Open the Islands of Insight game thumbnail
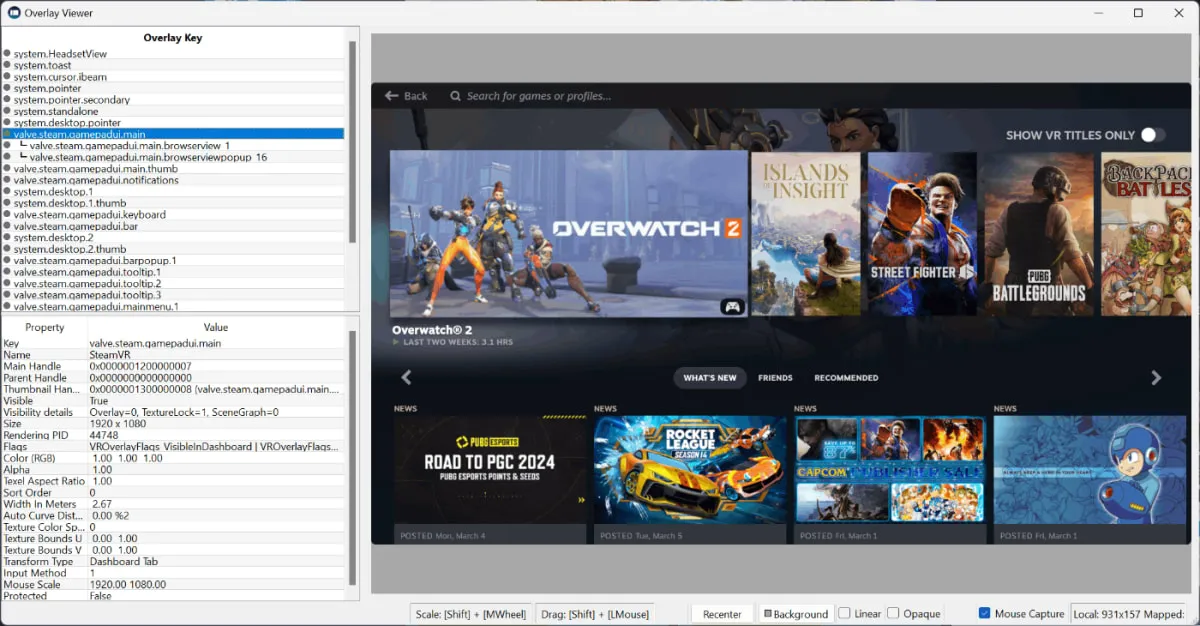Image resolution: width=1200 pixels, height=626 pixels. pyautogui.click(x=806, y=234)
